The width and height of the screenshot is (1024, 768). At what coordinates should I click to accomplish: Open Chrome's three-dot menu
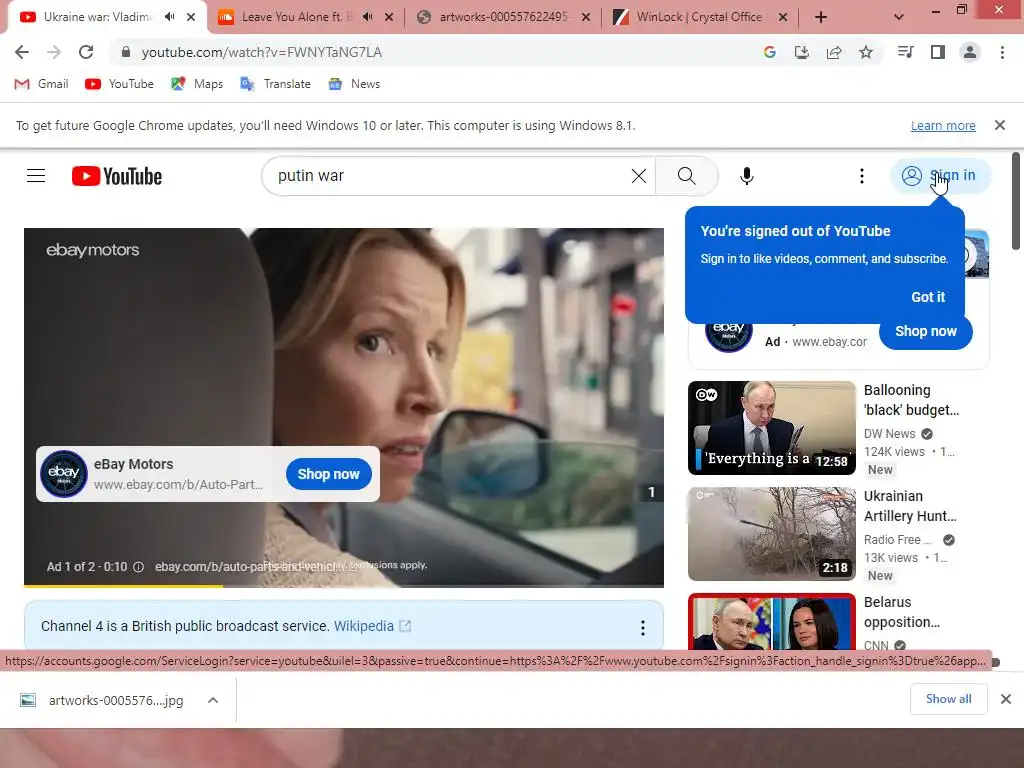1002,52
